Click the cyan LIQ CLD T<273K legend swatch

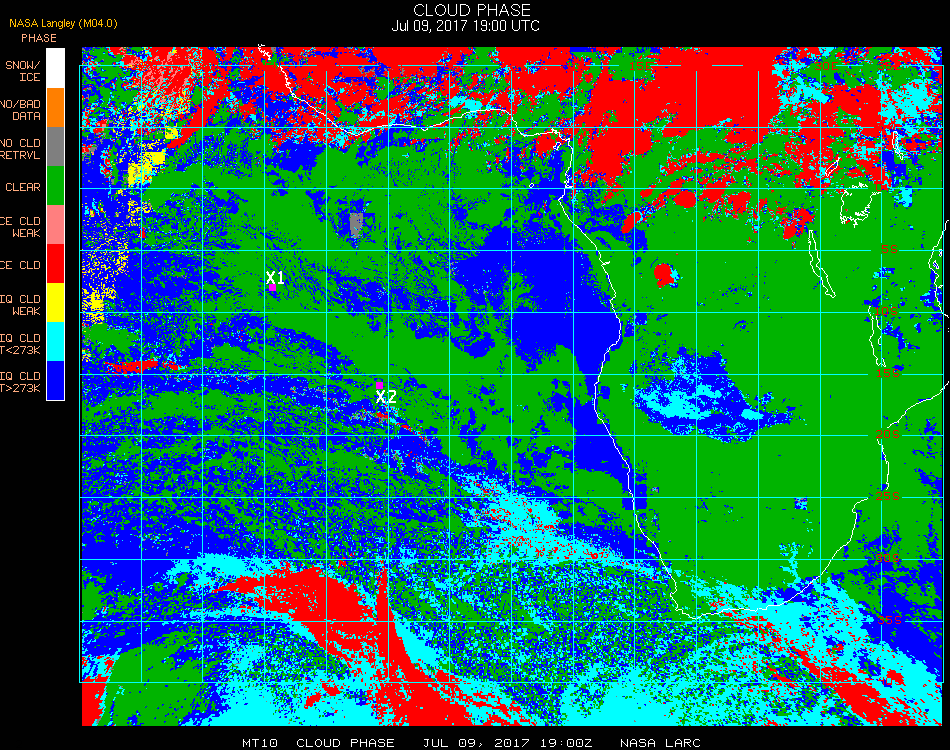(55, 342)
